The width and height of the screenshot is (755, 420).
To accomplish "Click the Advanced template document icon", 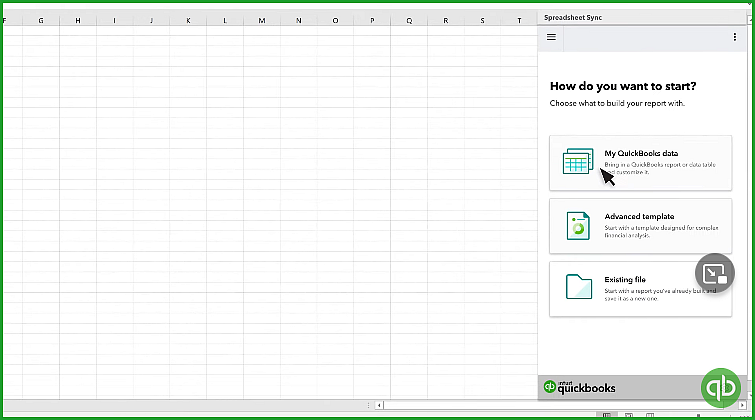I will pos(577,225).
